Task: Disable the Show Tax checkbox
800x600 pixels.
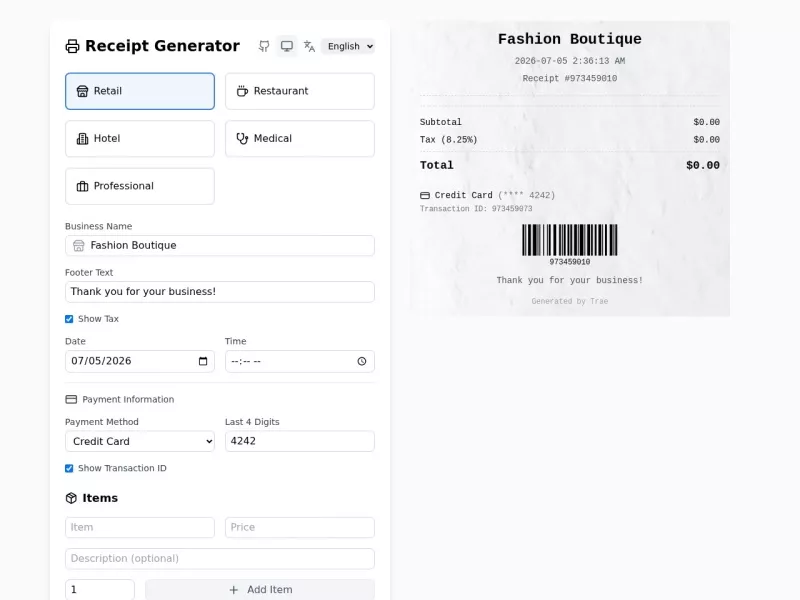Action: (x=69, y=319)
